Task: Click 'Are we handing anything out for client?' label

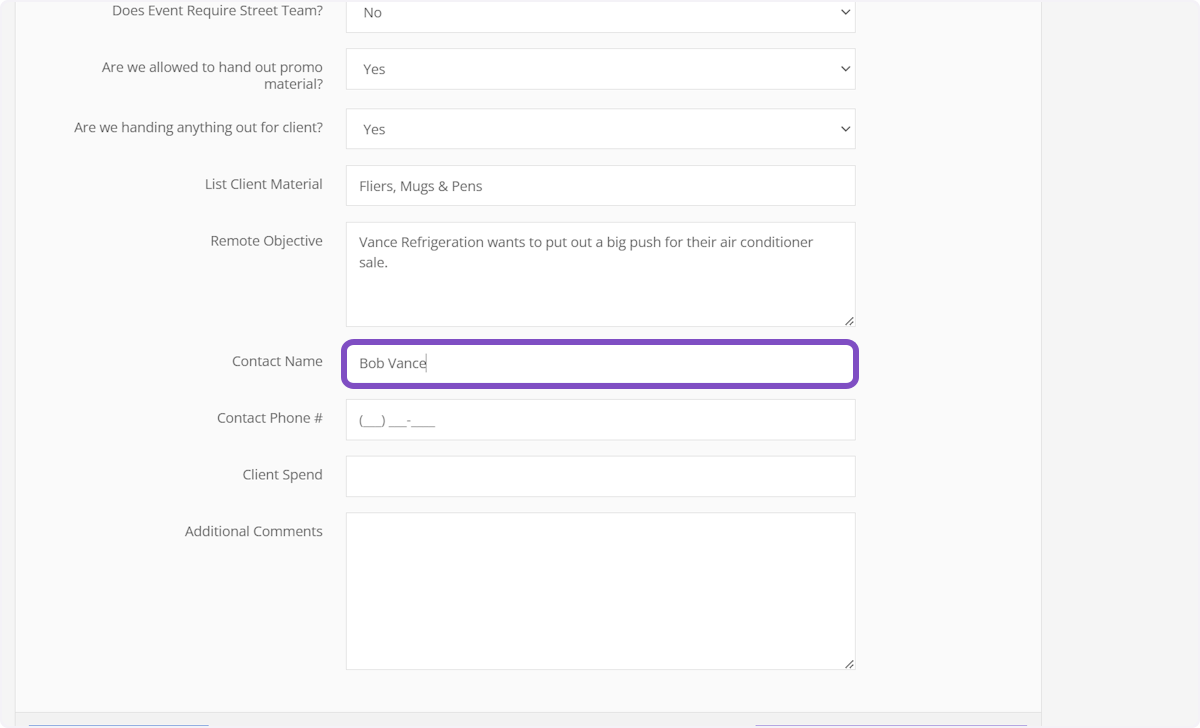Action: [198, 128]
